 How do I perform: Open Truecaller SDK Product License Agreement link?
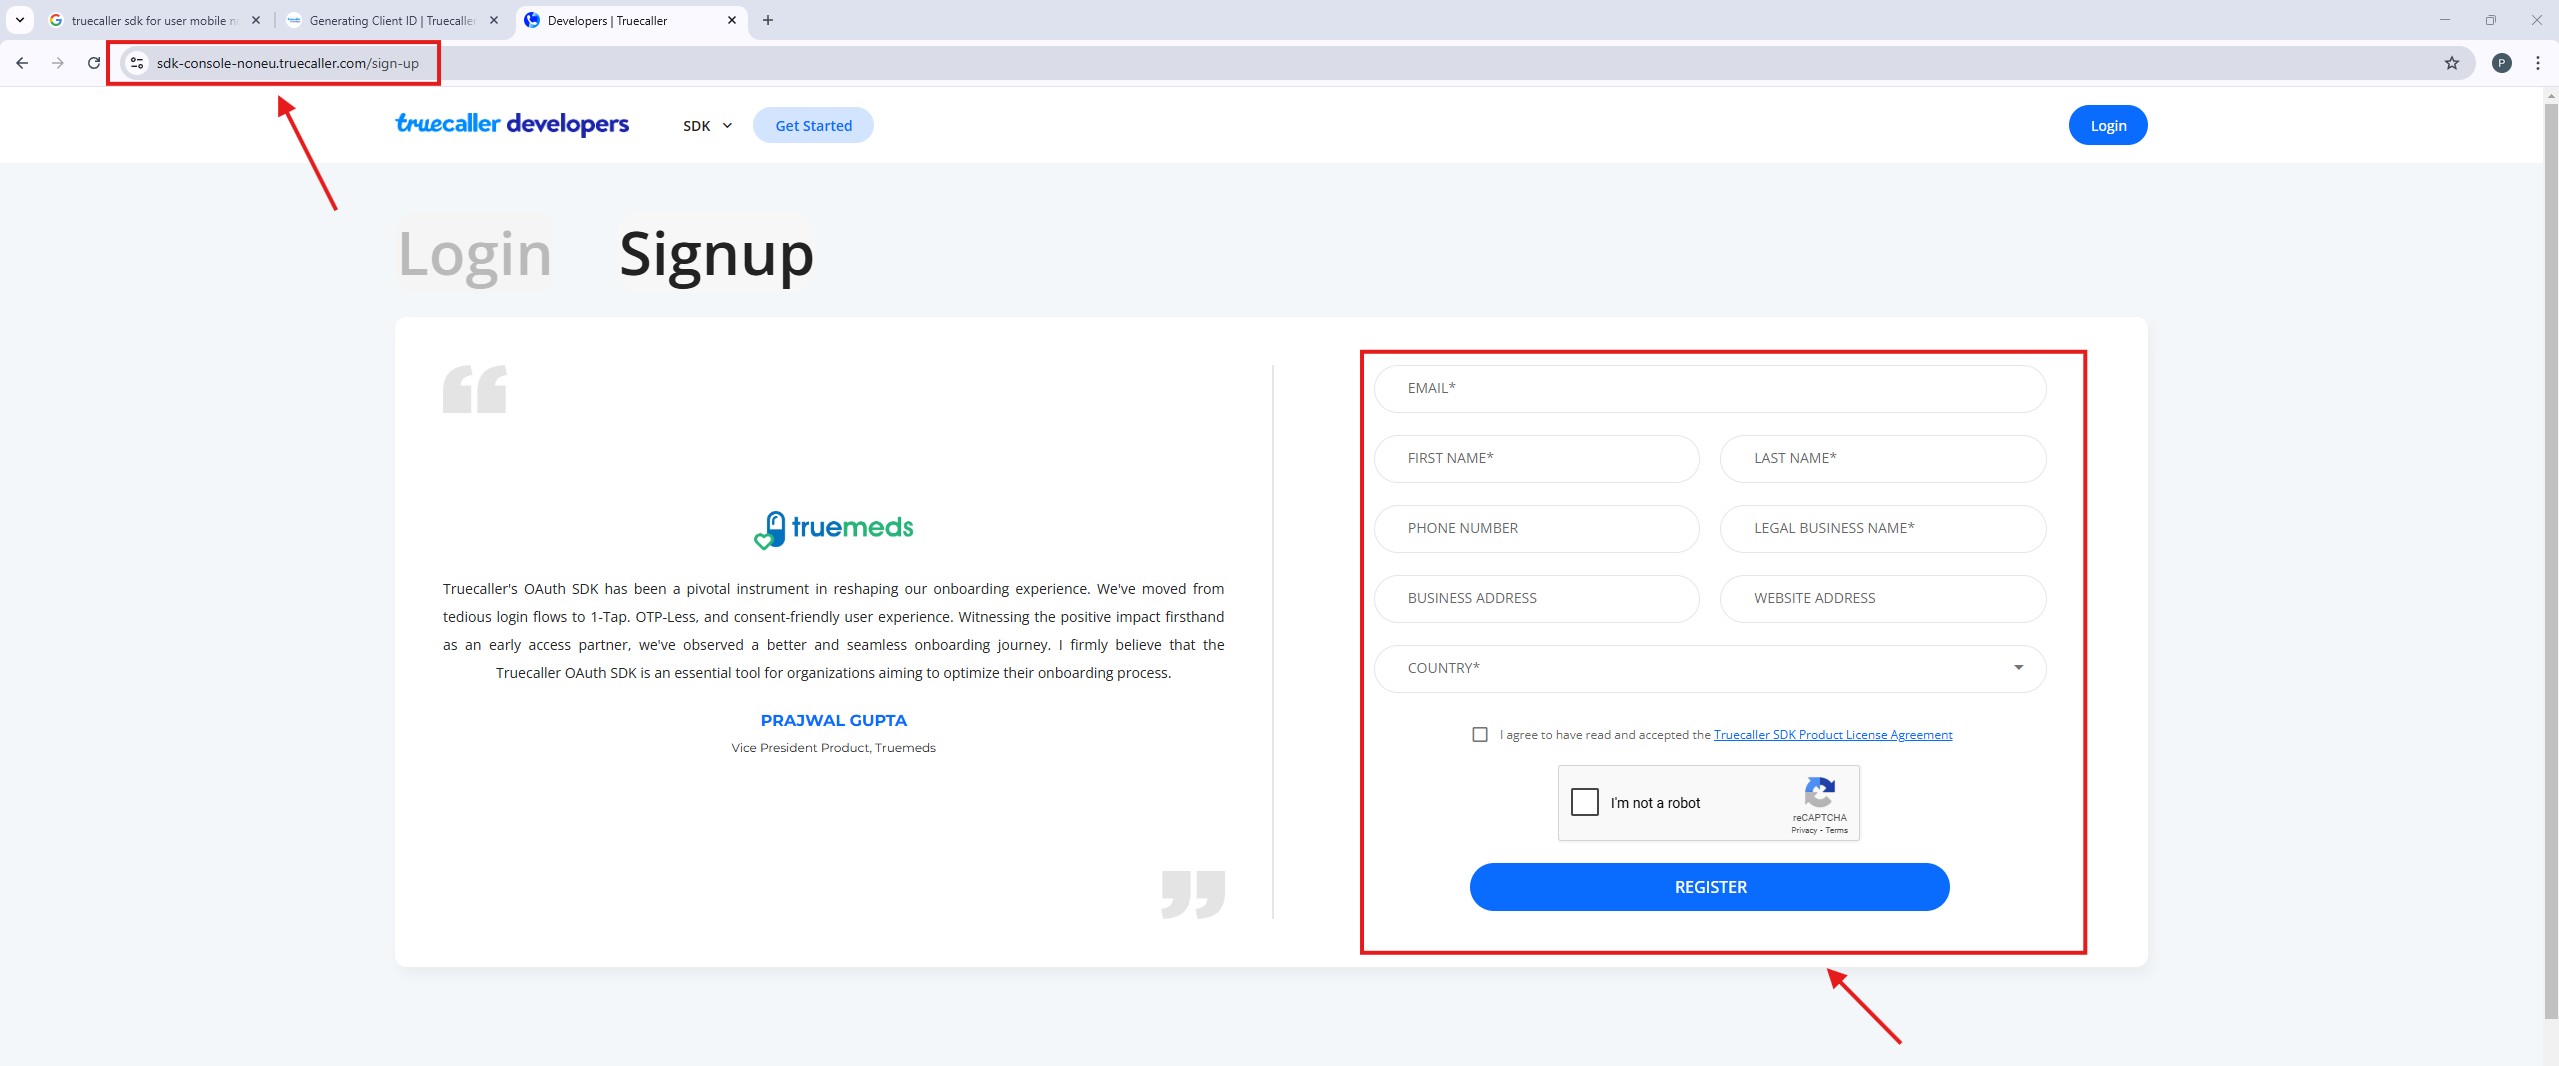pyautogui.click(x=1832, y=735)
